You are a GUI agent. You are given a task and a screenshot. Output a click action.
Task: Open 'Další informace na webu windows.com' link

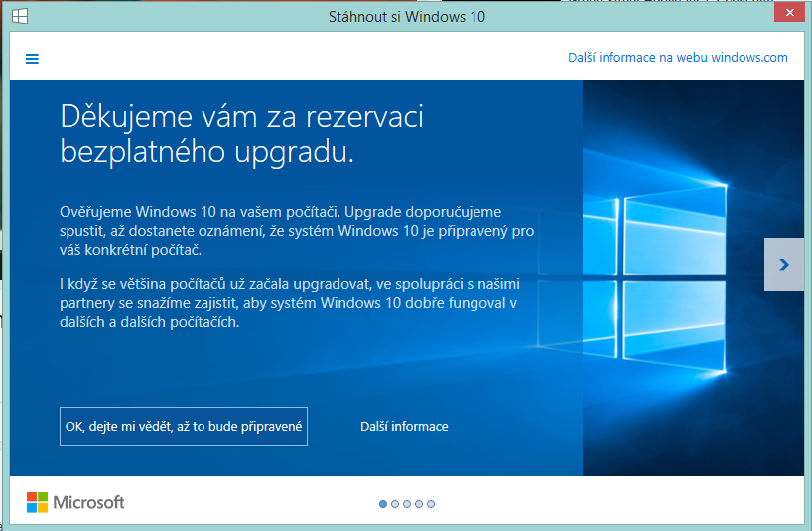[x=677, y=58]
